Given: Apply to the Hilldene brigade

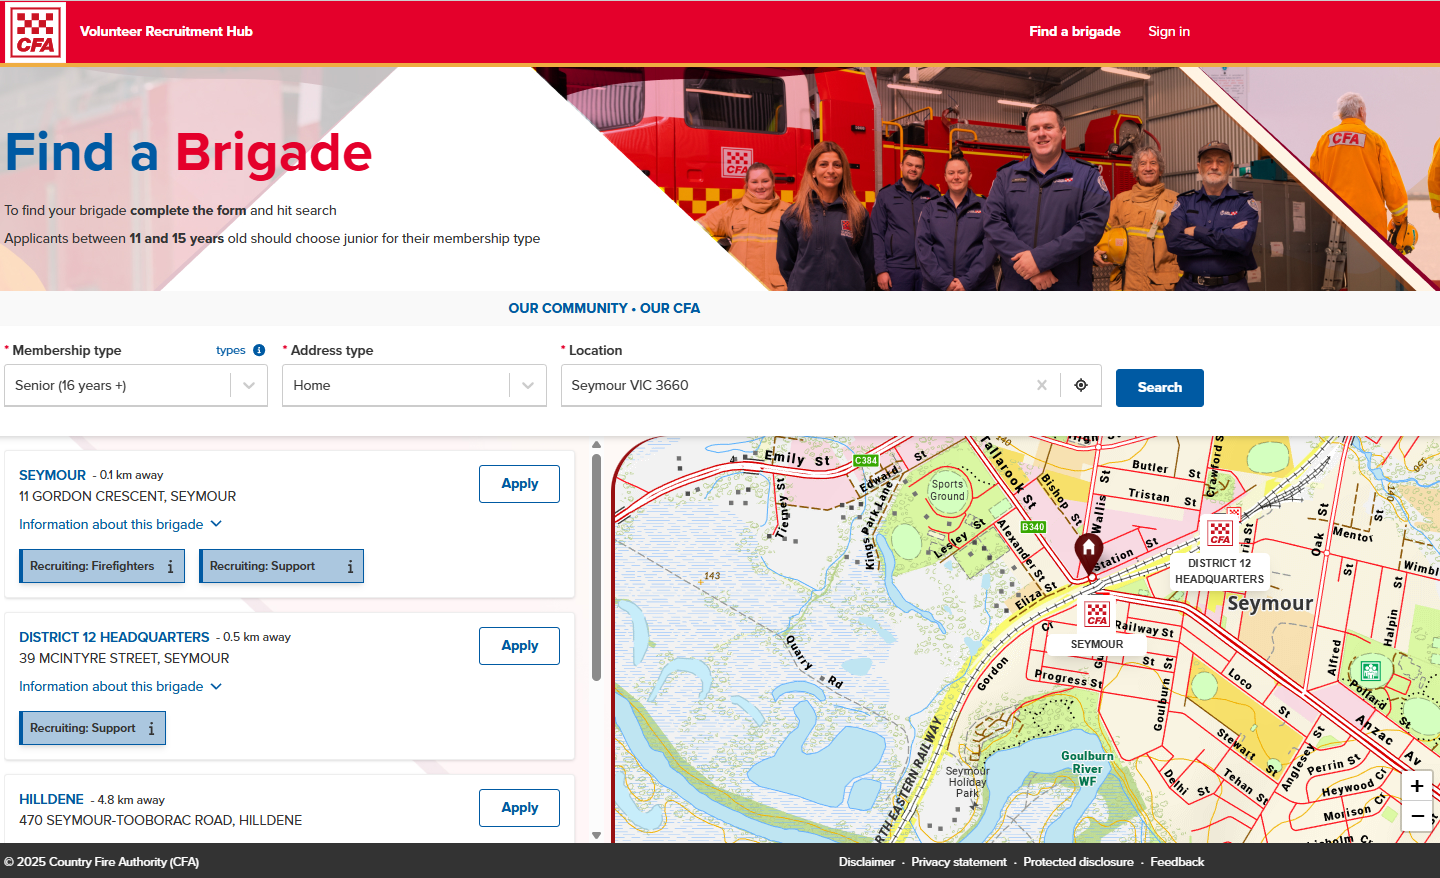Looking at the screenshot, I should (x=519, y=808).
